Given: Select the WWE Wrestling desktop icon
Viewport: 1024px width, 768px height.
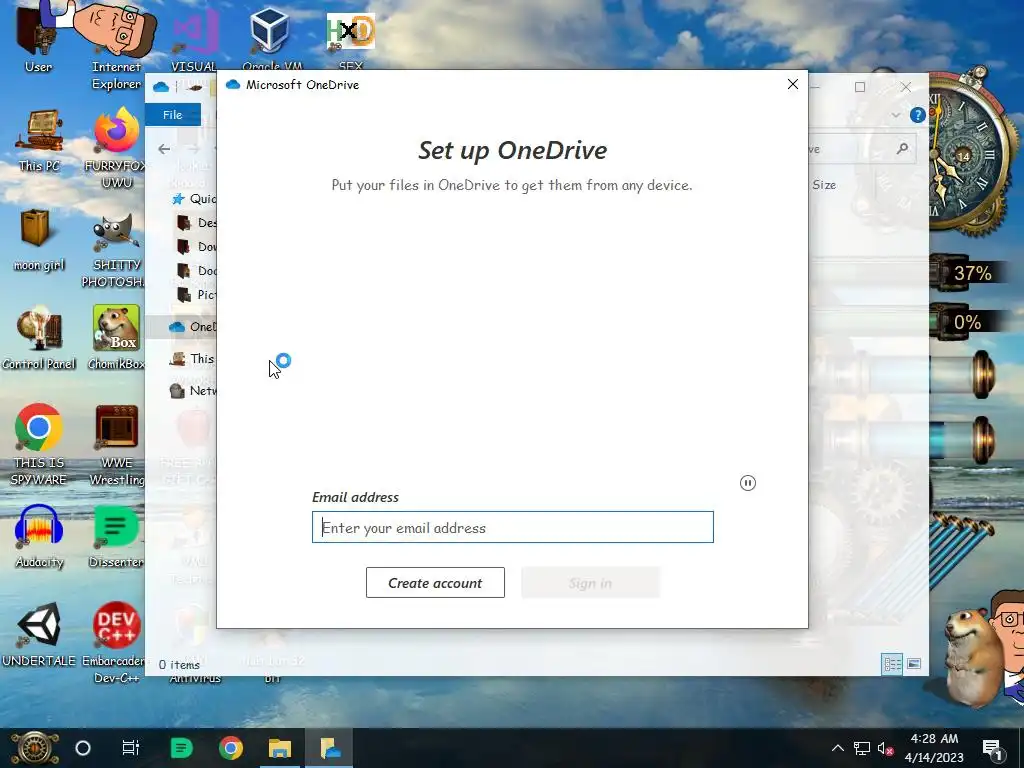Looking at the screenshot, I should point(116,444).
